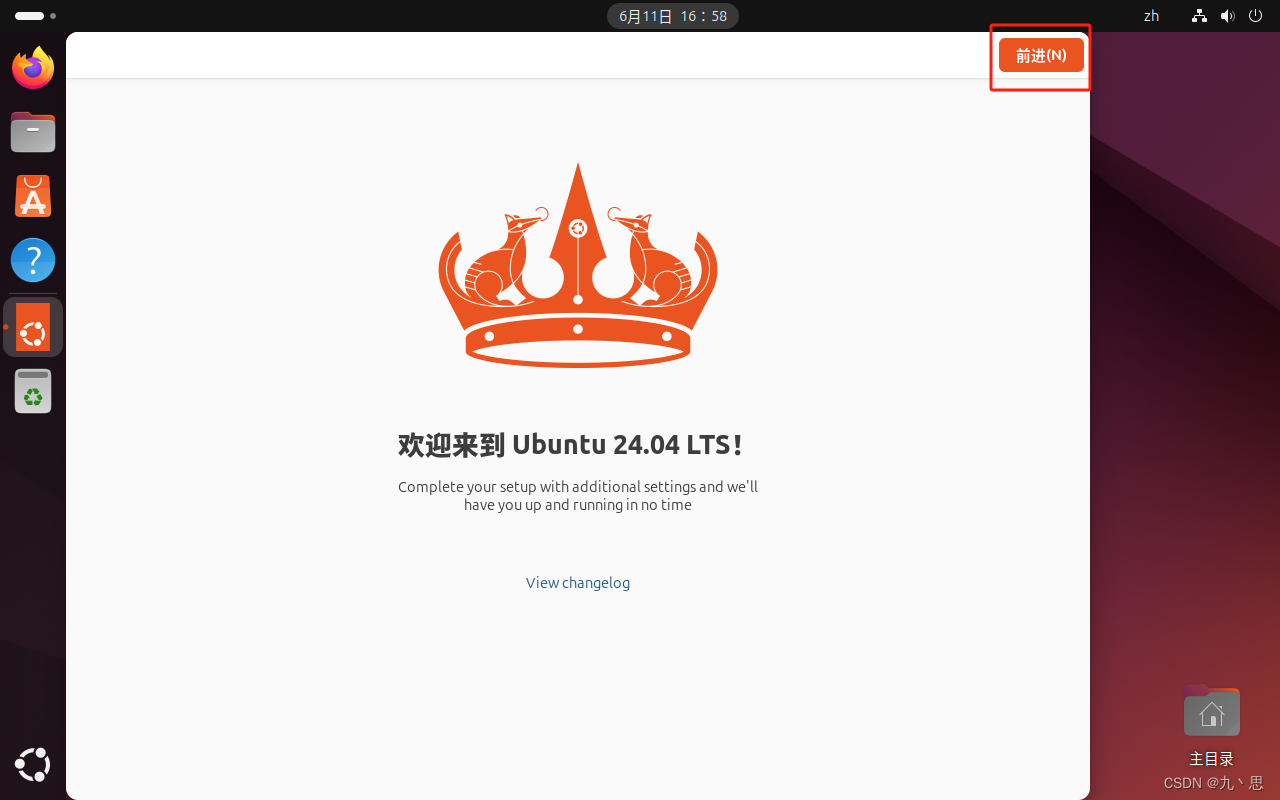
Task: Open the Ubuntu Help application
Action: click(x=32, y=259)
